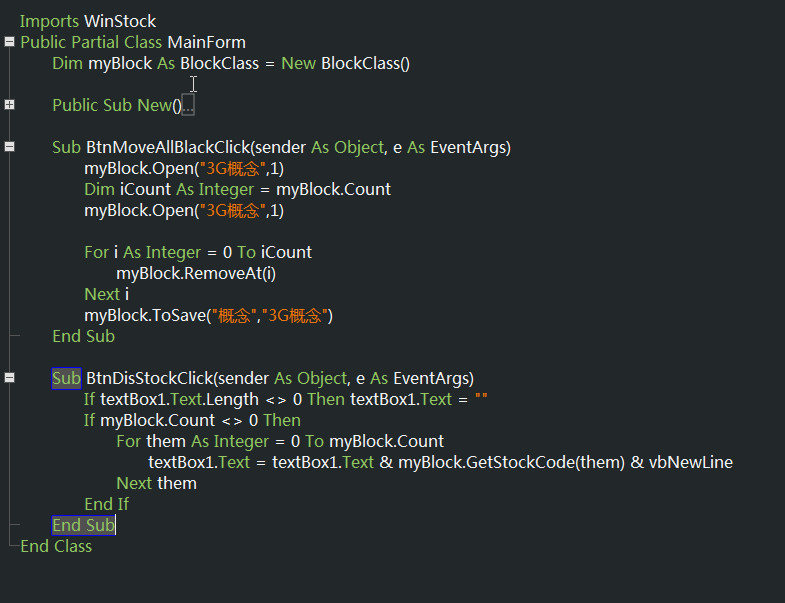Open the collapsed "..." box after New()
Screen dimensions: 785x603
188,105
